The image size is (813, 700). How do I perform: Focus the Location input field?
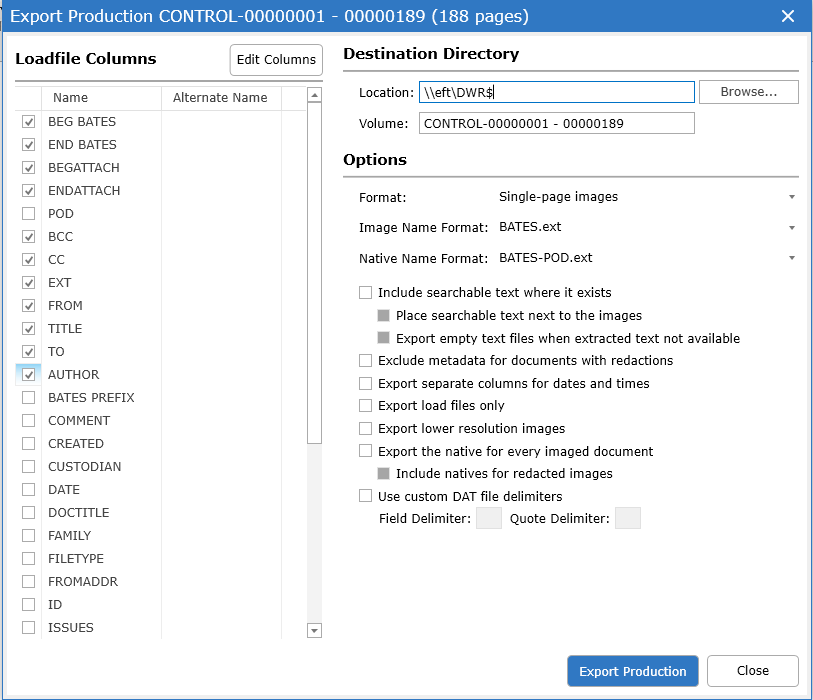(x=557, y=92)
